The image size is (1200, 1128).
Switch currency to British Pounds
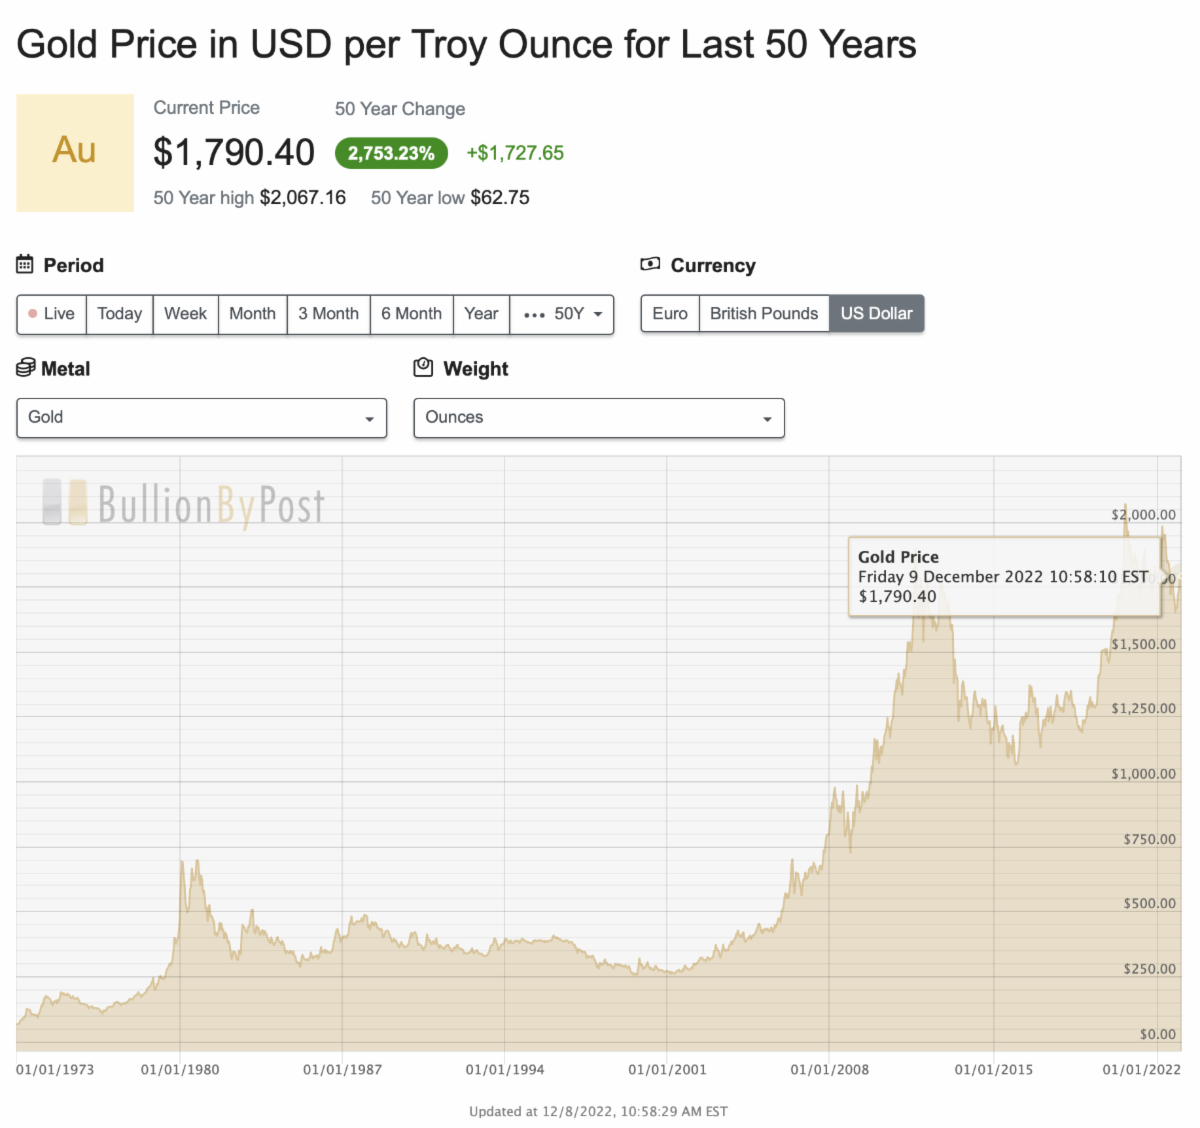pos(764,314)
